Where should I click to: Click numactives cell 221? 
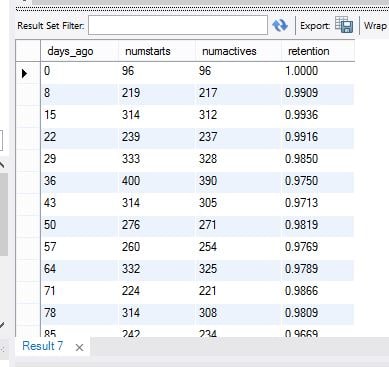(x=238, y=291)
